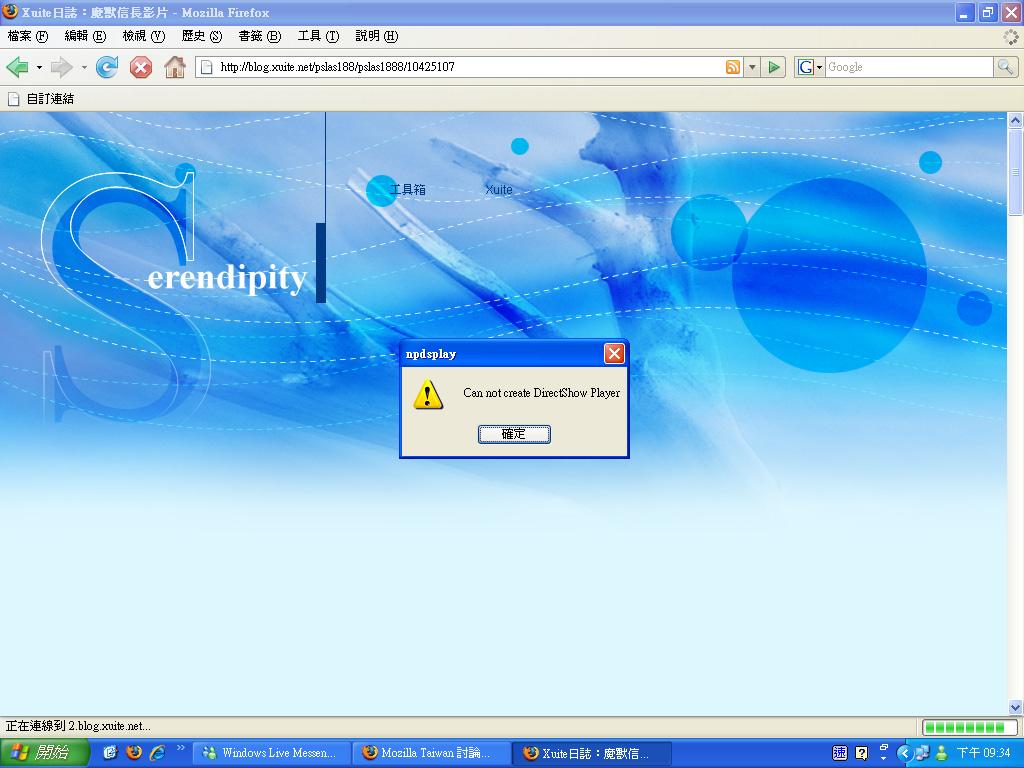
Task: Click the taskbar clock 下午 09:34
Action: [x=984, y=753]
